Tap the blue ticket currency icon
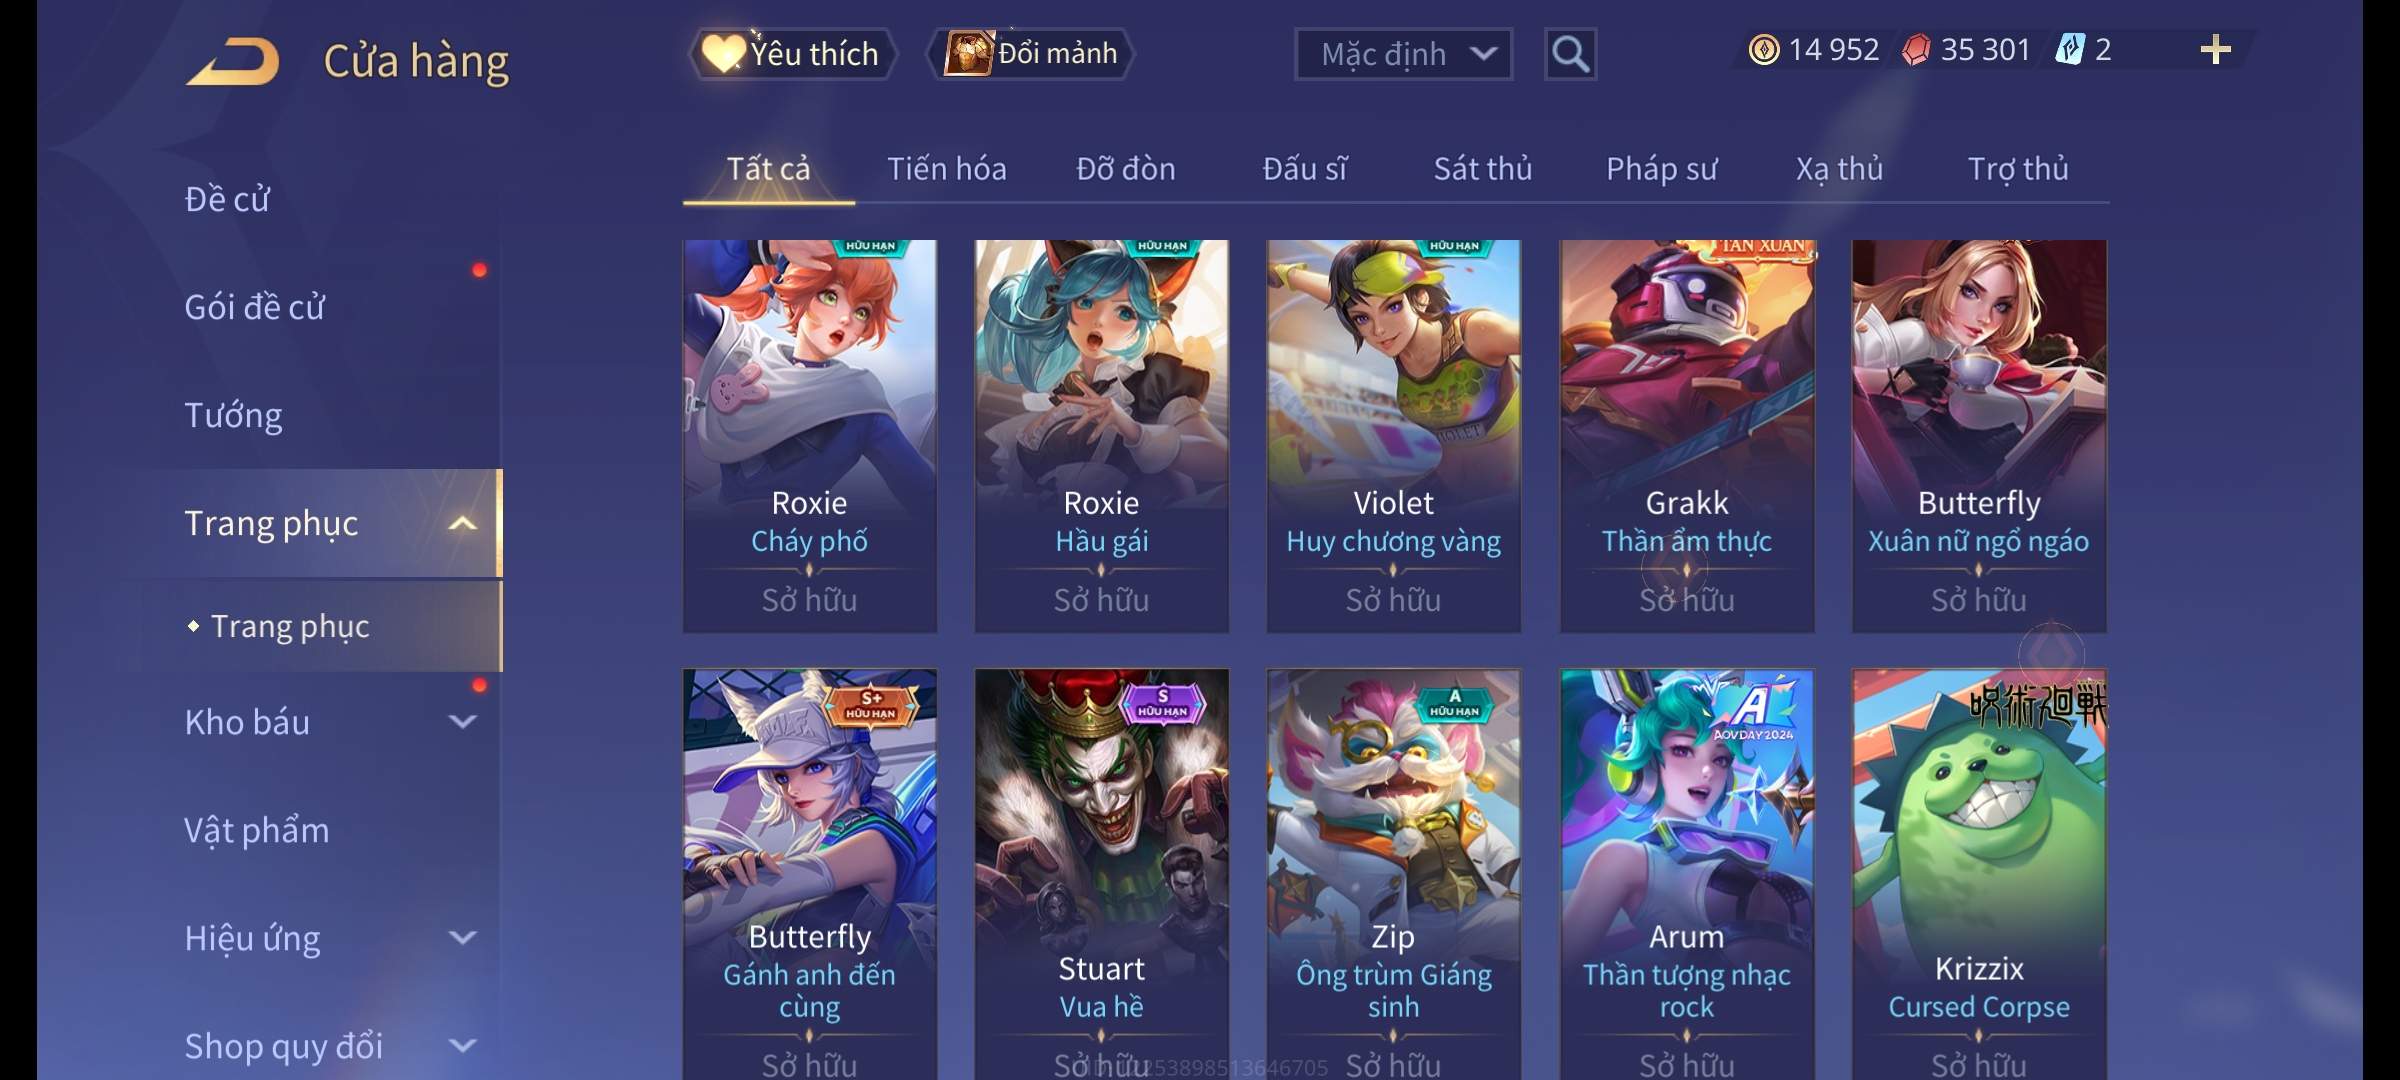2400x1080 pixels. [2069, 50]
